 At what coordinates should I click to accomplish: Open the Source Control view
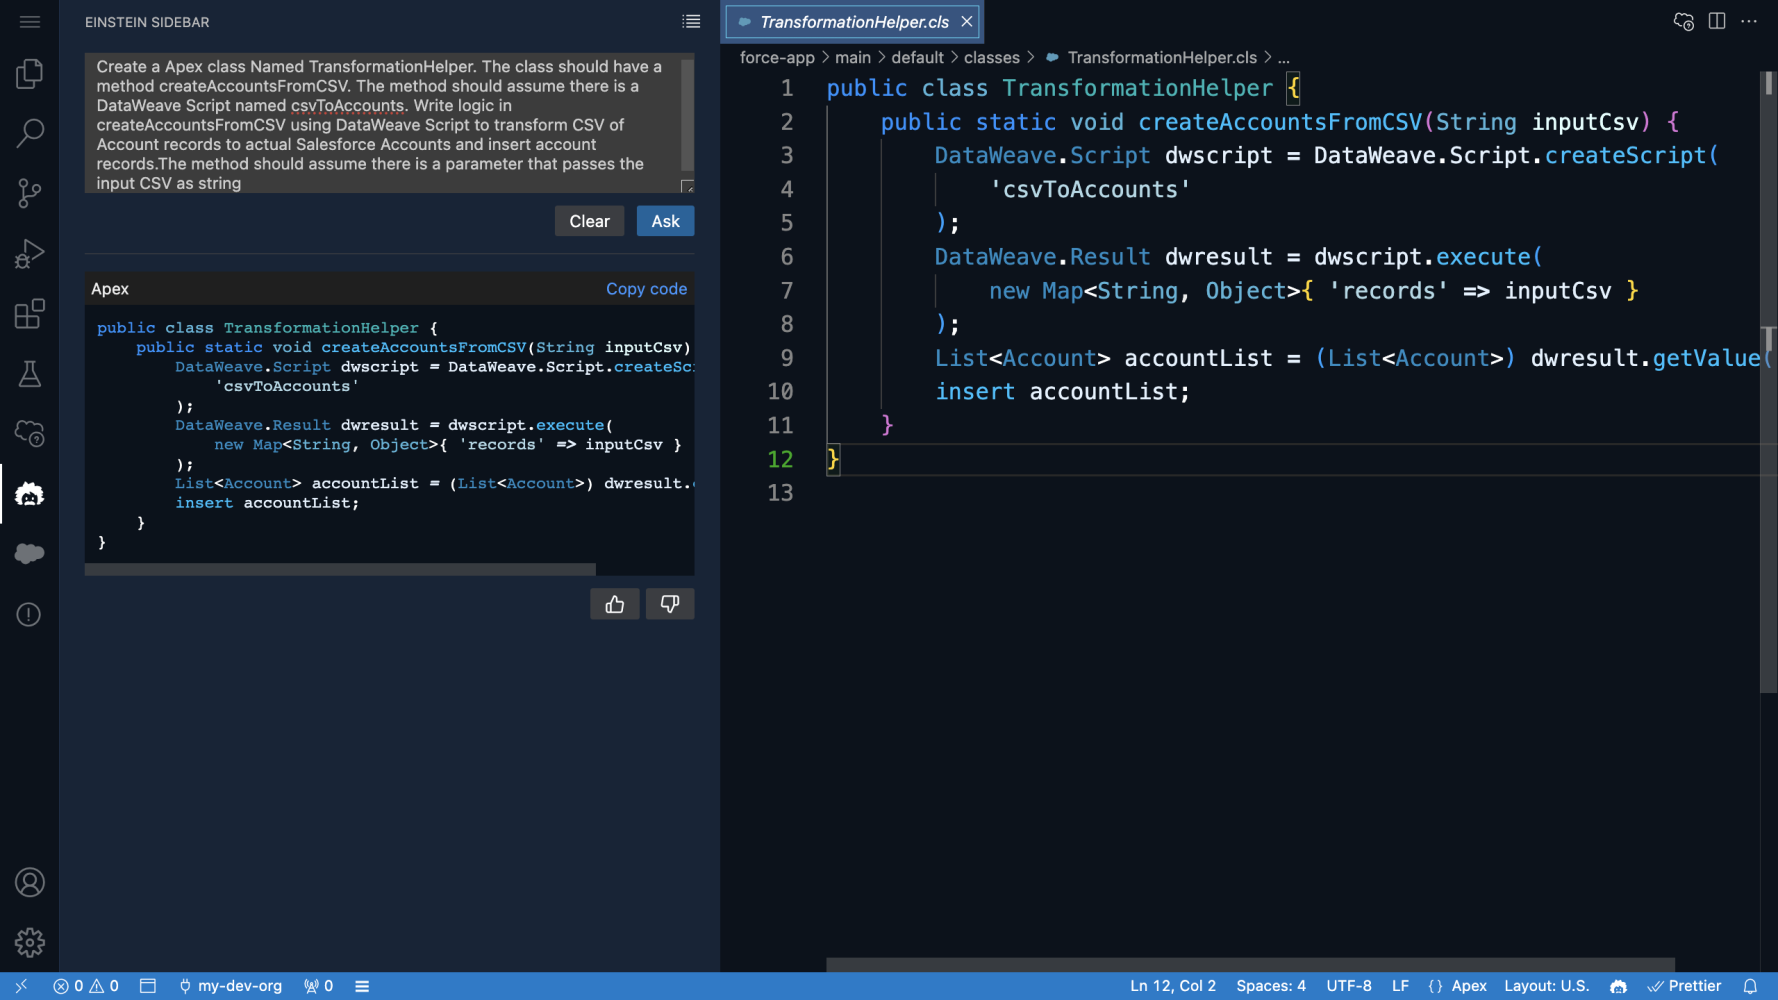tap(30, 193)
